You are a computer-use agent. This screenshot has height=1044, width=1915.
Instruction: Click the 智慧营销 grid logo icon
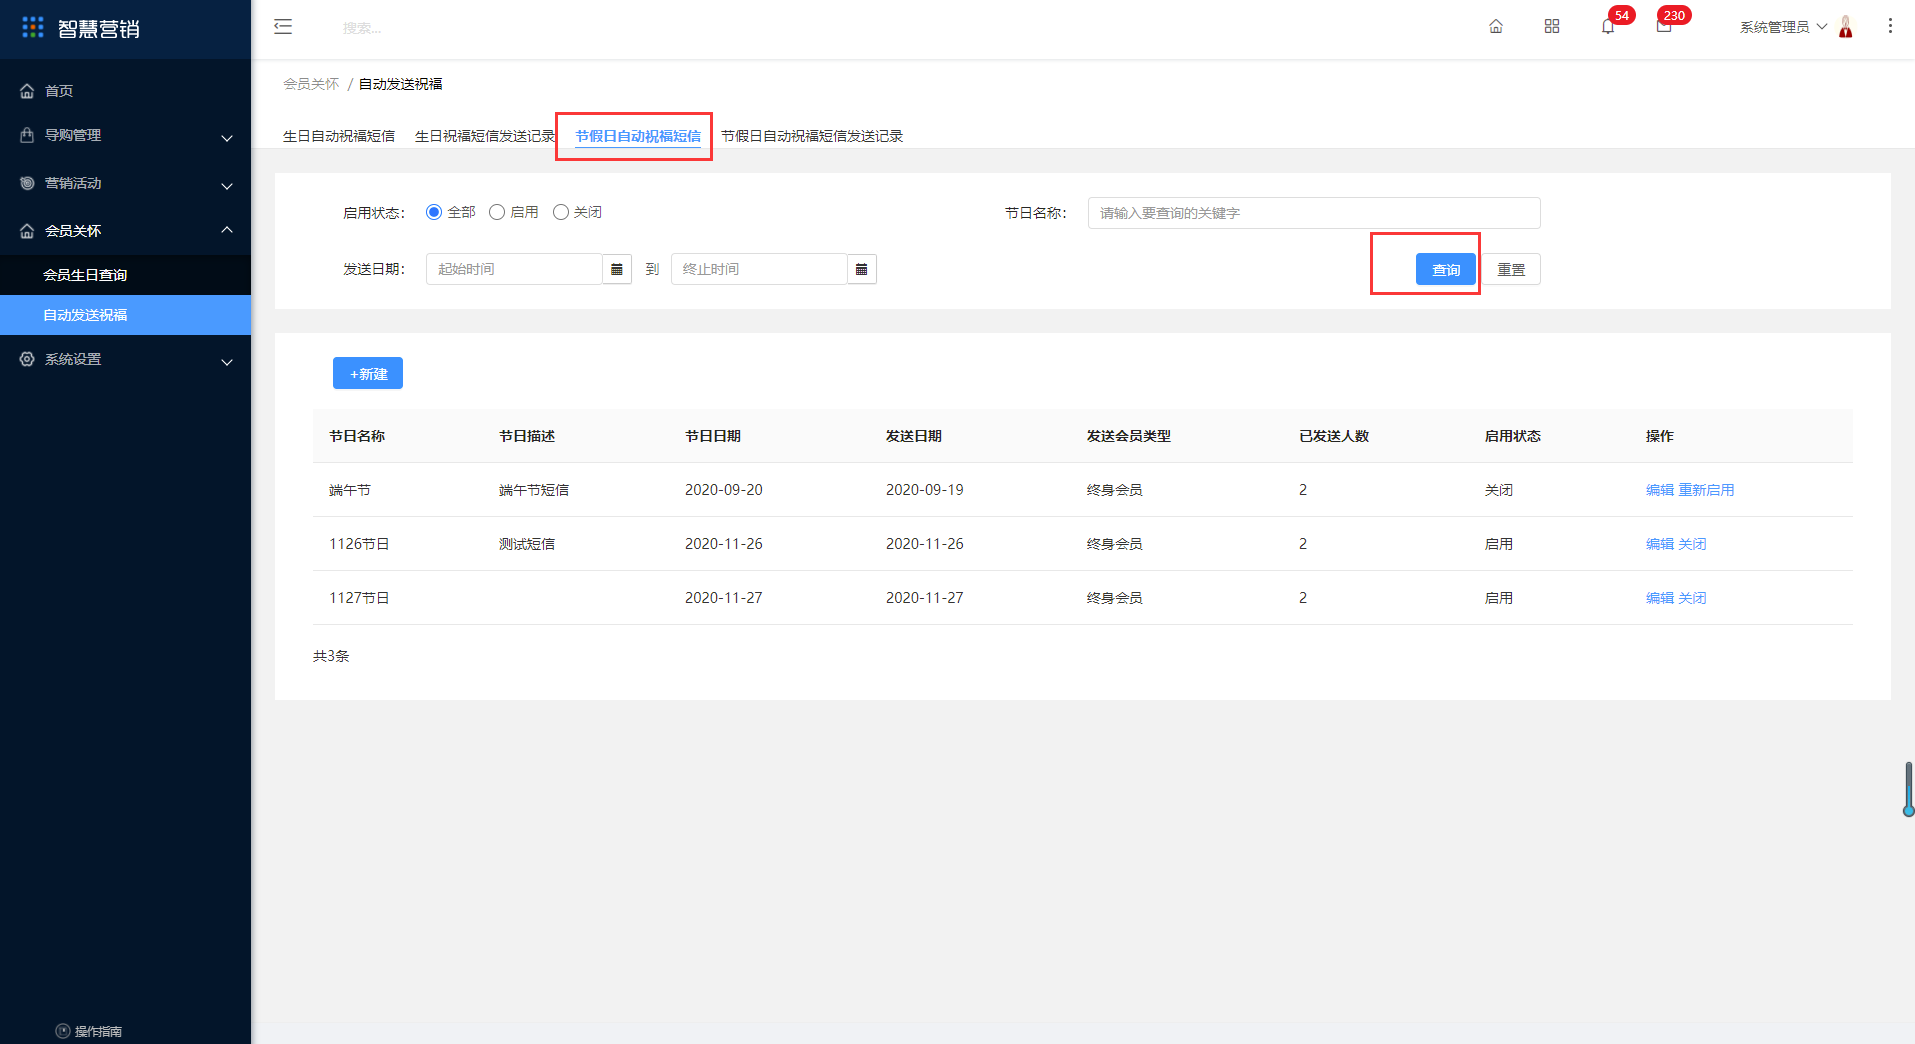[x=33, y=27]
